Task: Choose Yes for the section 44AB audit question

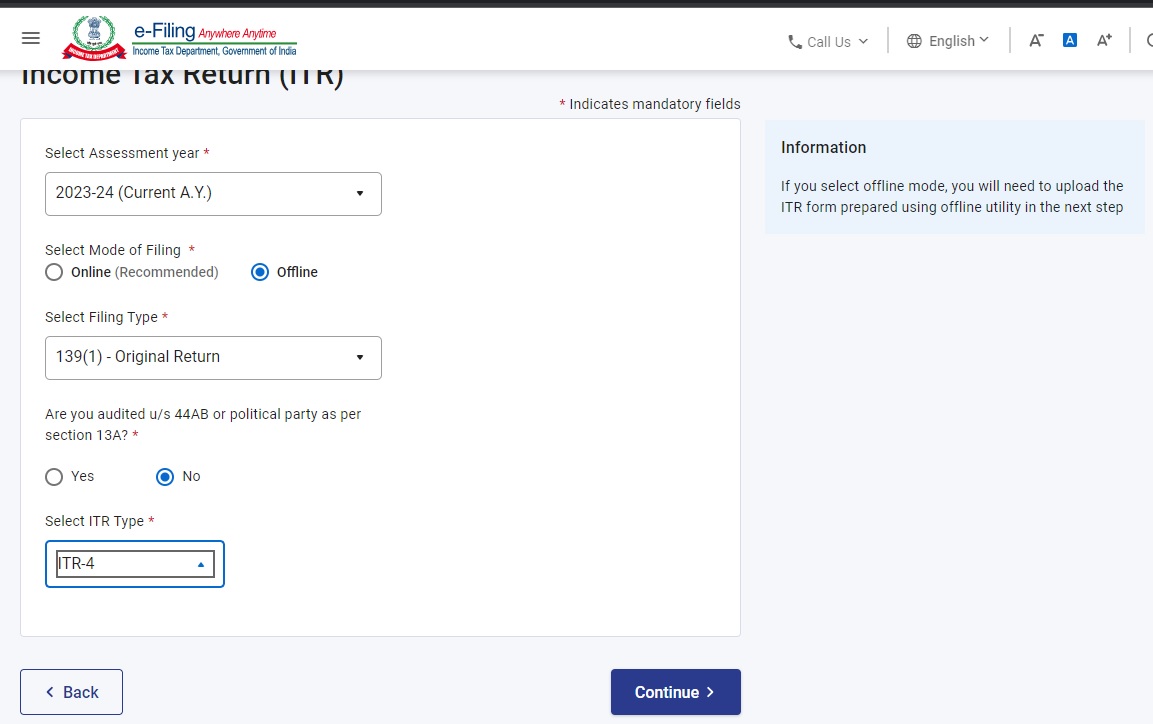Action: (54, 476)
